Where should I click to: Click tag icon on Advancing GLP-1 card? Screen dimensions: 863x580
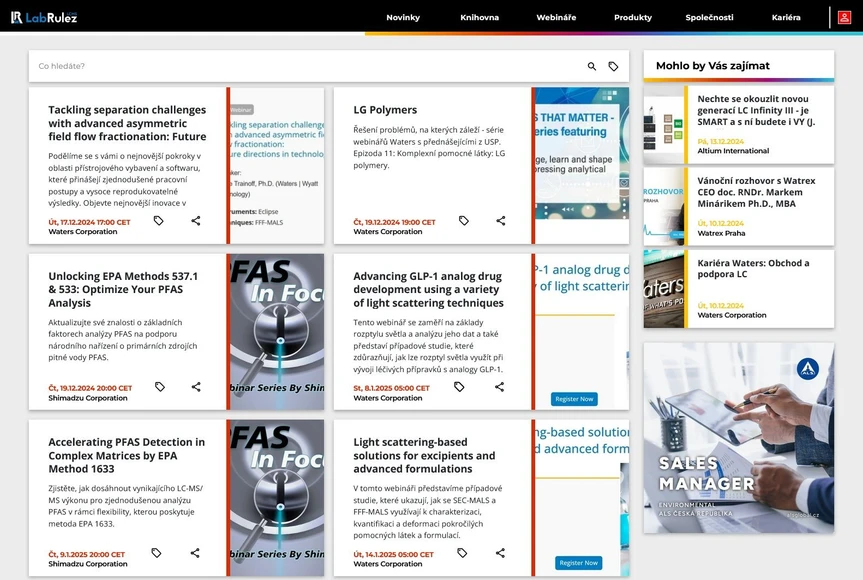459,387
